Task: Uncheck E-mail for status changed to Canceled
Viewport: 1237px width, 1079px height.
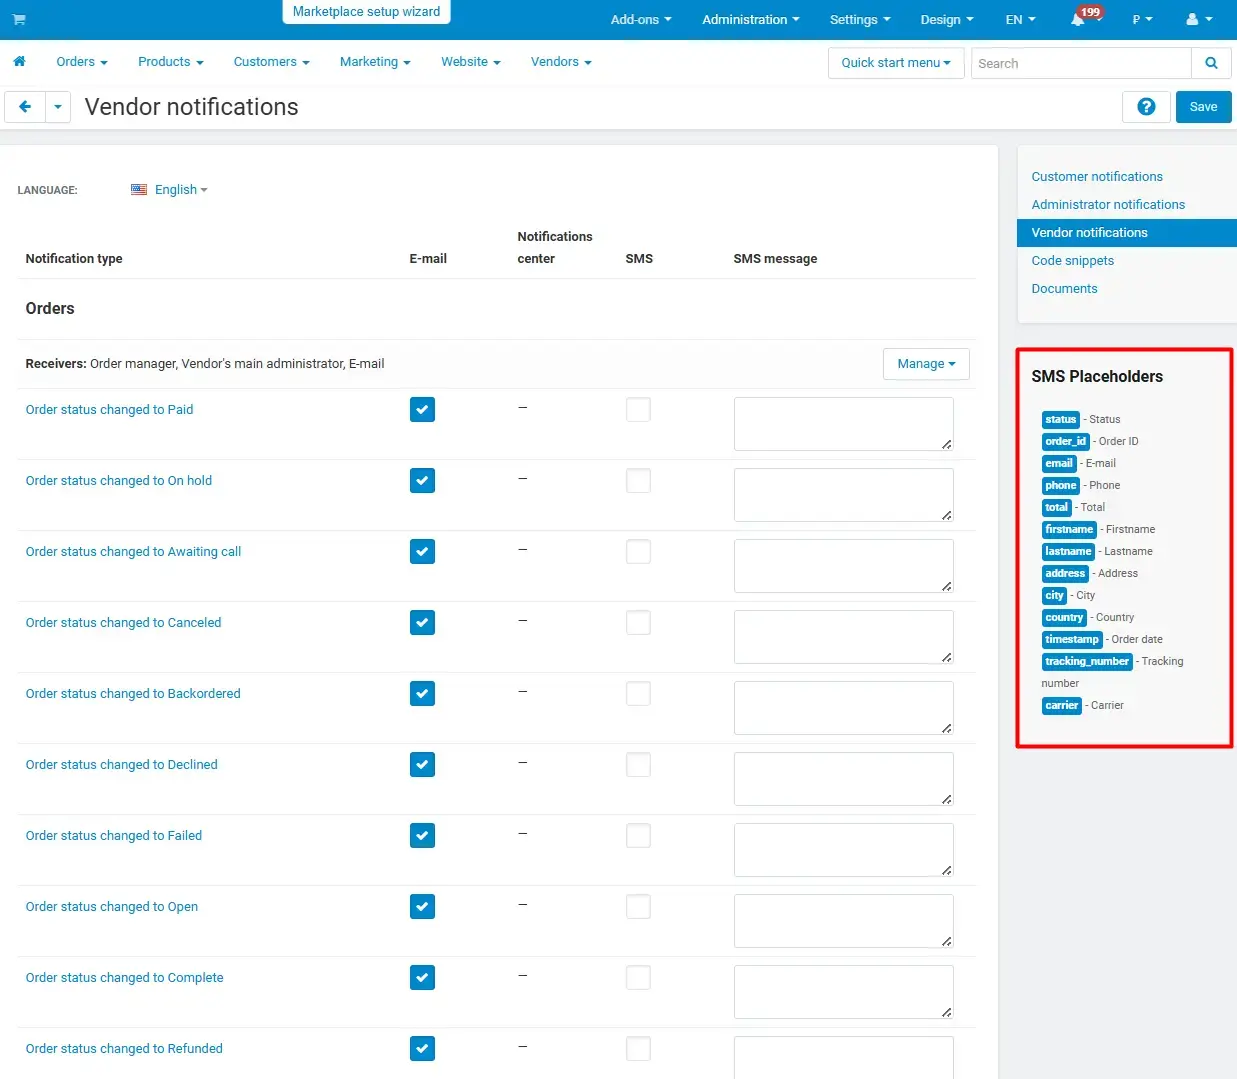Action: coord(422,623)
